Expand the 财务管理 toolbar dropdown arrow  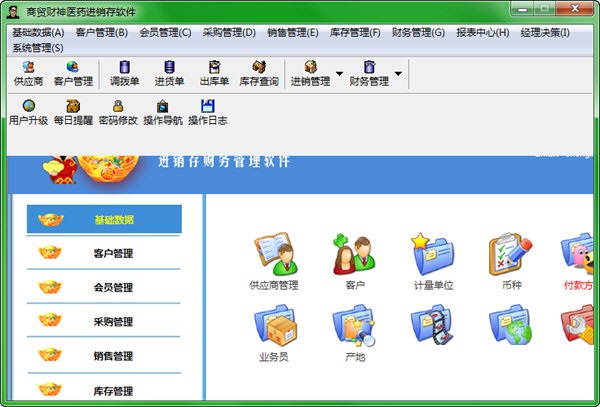pos(398,73)
